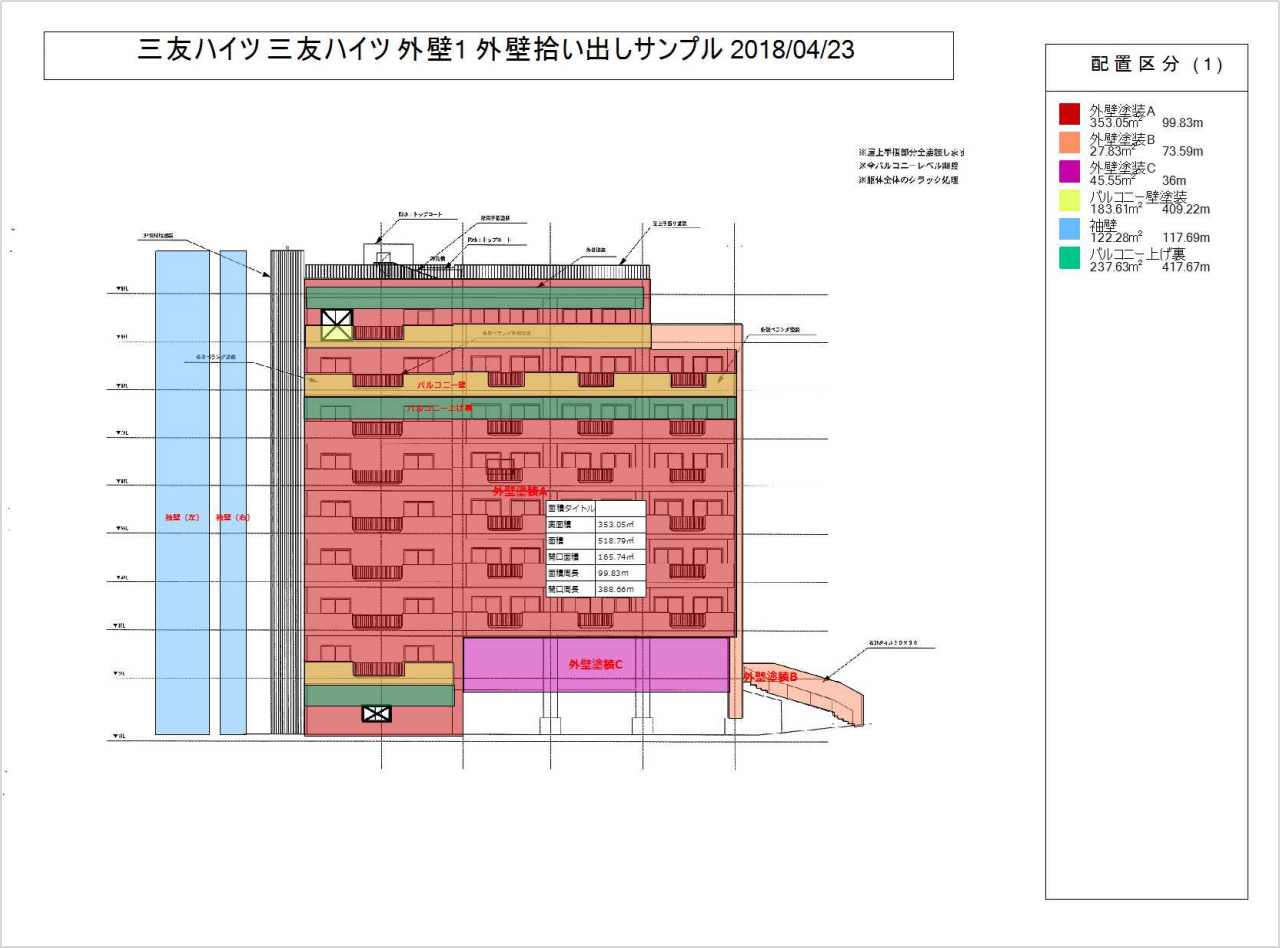The width and height of the screenshot is (1280, 948).
Task: Click the 袖壁(右) label on the blue bar
Action: (233, 518)
